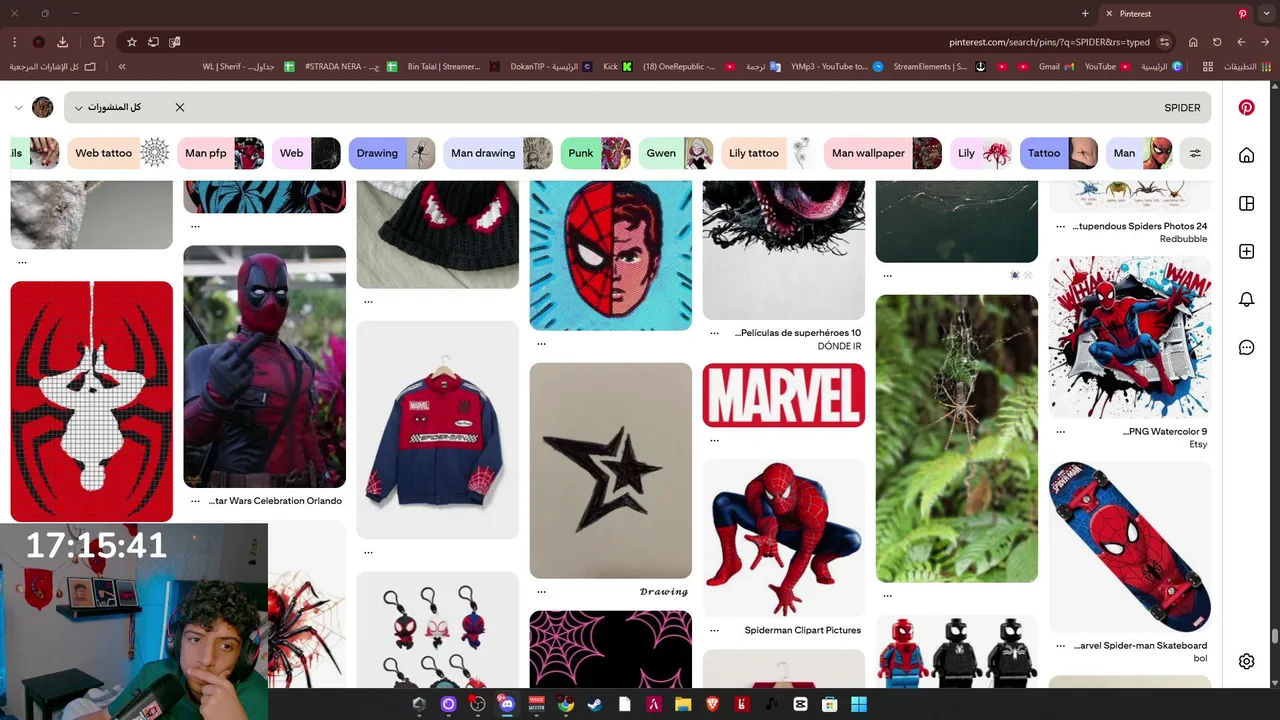Click the page vertical scrollbar thumb
Screen dimensions: 1280x720
click(x=1274, y=637)
